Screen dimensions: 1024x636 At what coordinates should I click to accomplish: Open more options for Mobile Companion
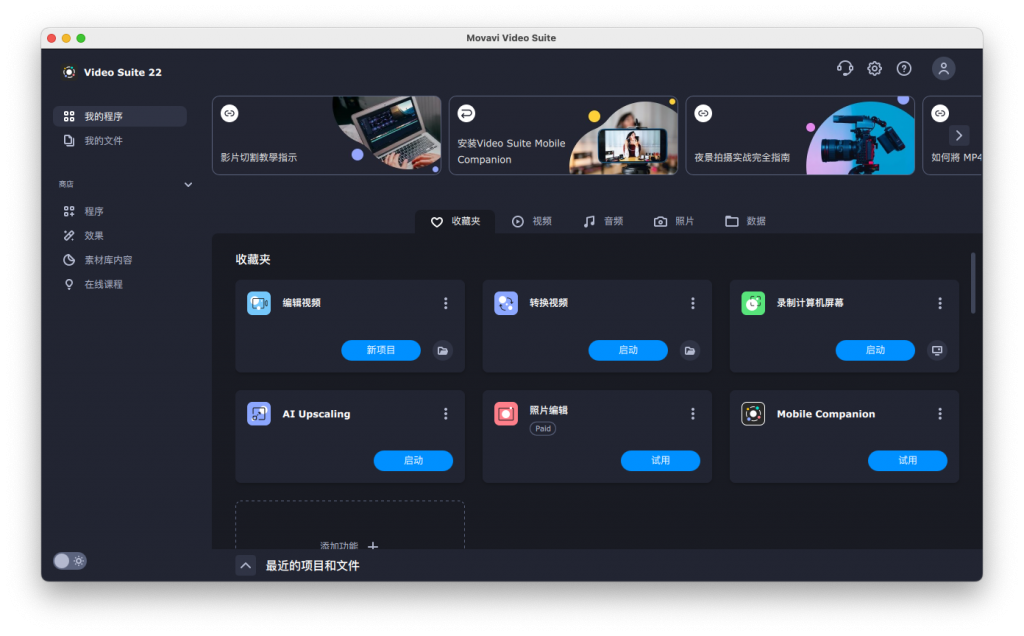point(940,414)
